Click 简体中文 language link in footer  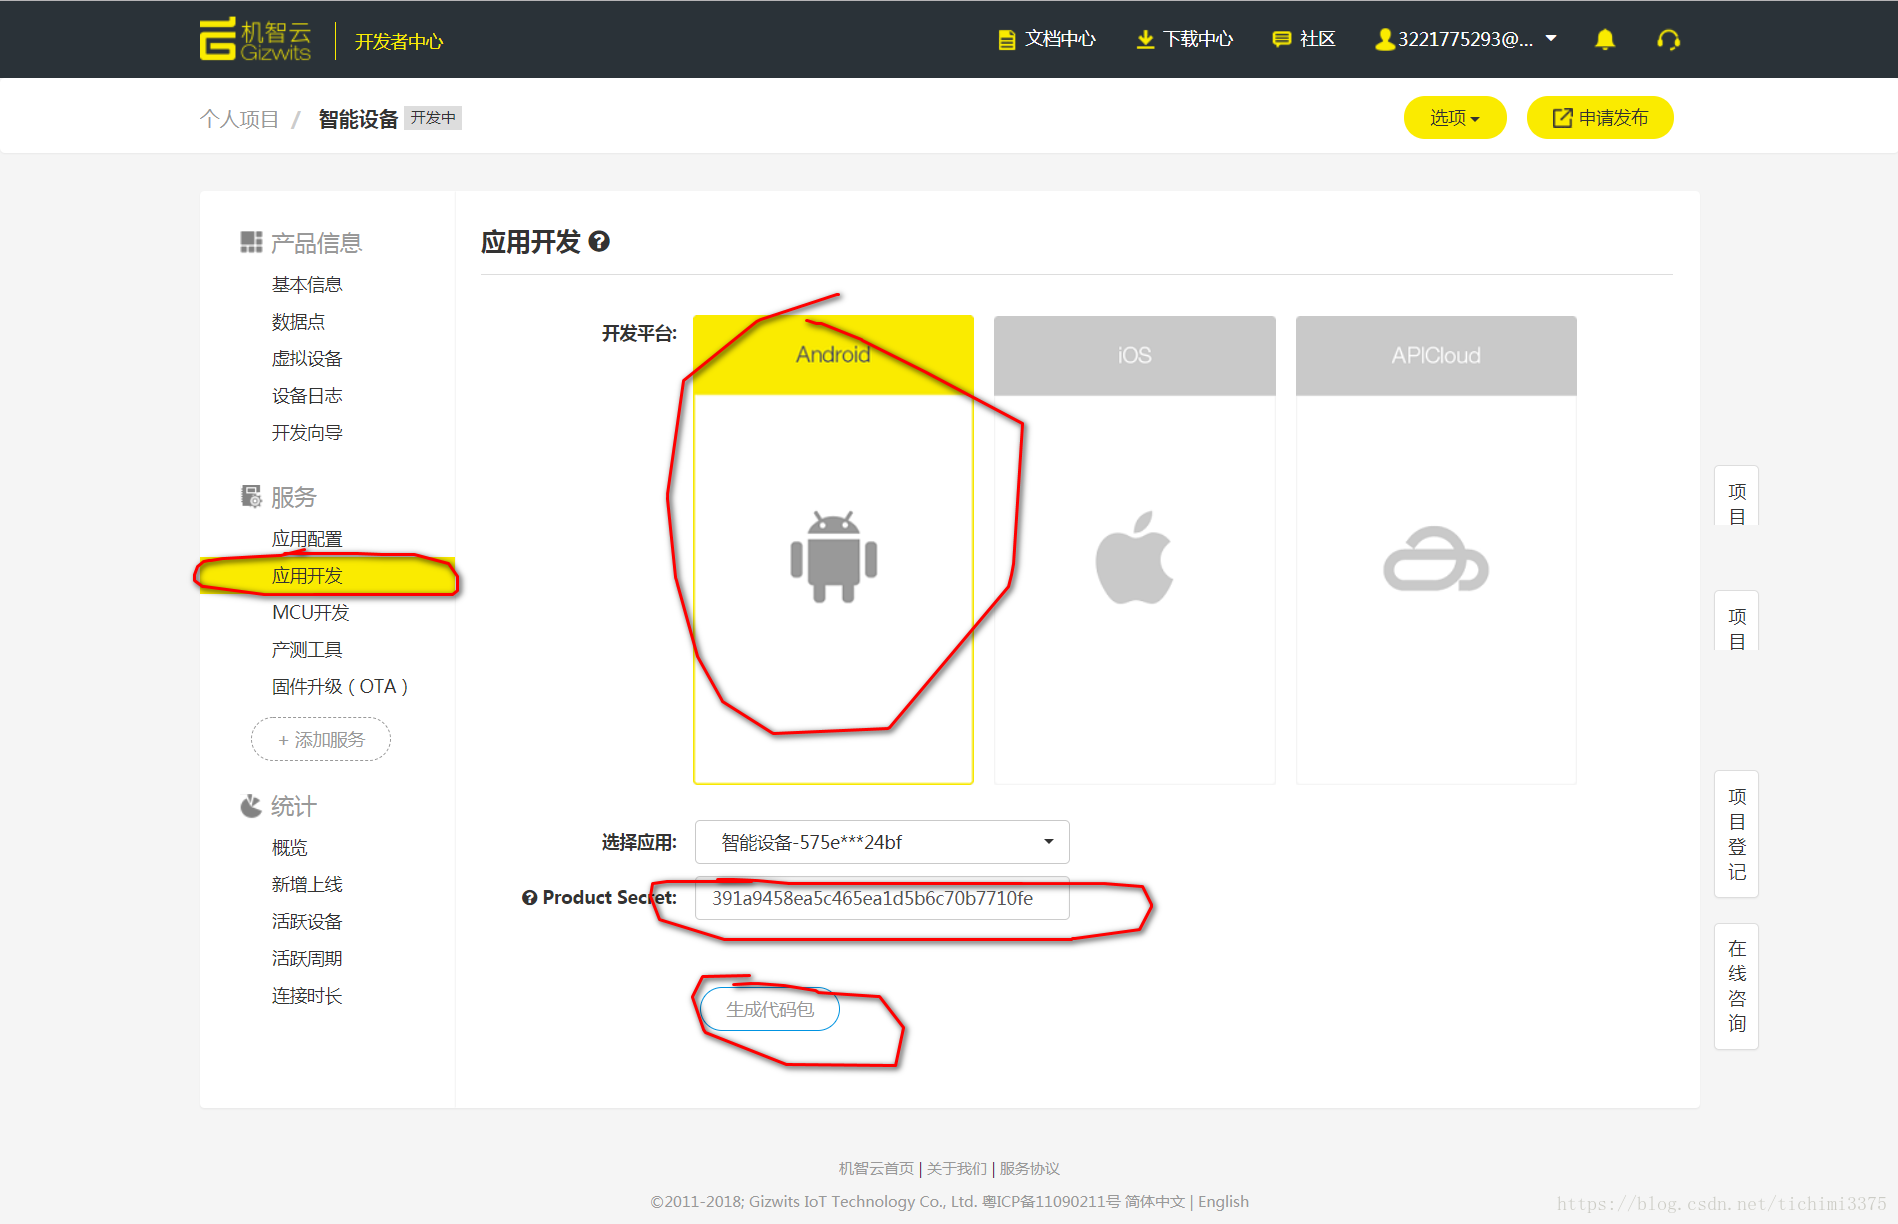1154,1201
